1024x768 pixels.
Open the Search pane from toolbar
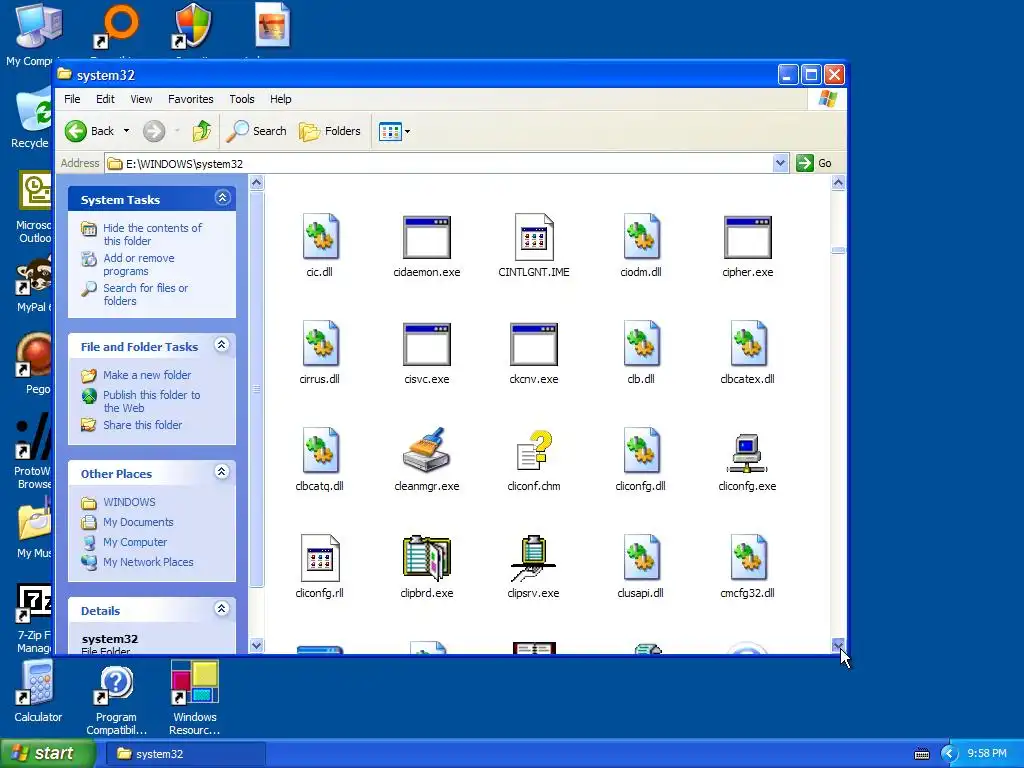257,131
